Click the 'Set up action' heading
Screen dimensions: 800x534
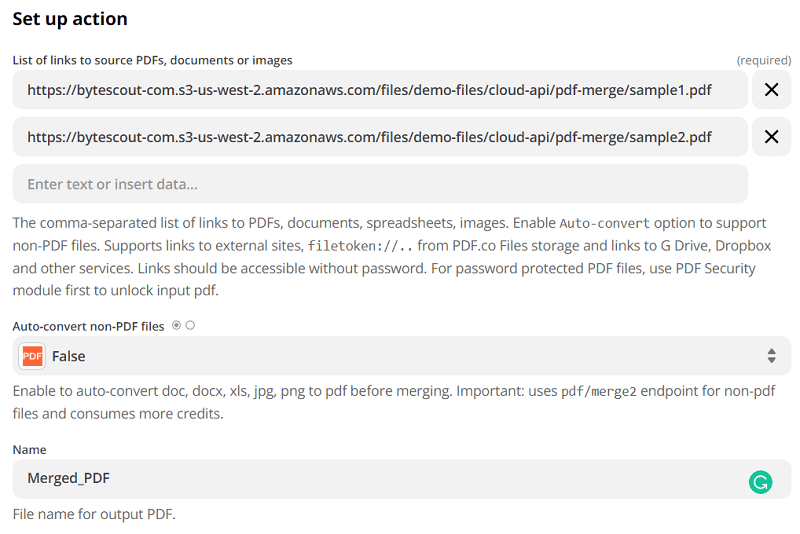click(x=70, y=19)
